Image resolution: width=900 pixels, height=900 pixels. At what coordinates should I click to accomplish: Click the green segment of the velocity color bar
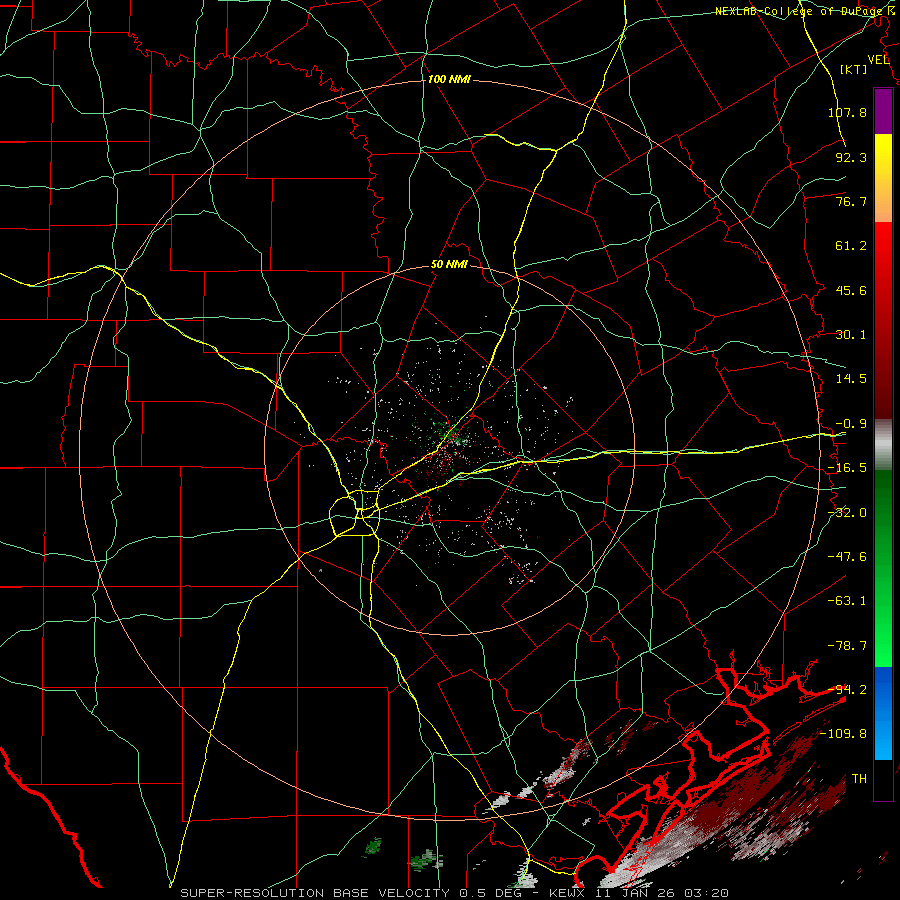pyautogui.click(x=883, y=568)
